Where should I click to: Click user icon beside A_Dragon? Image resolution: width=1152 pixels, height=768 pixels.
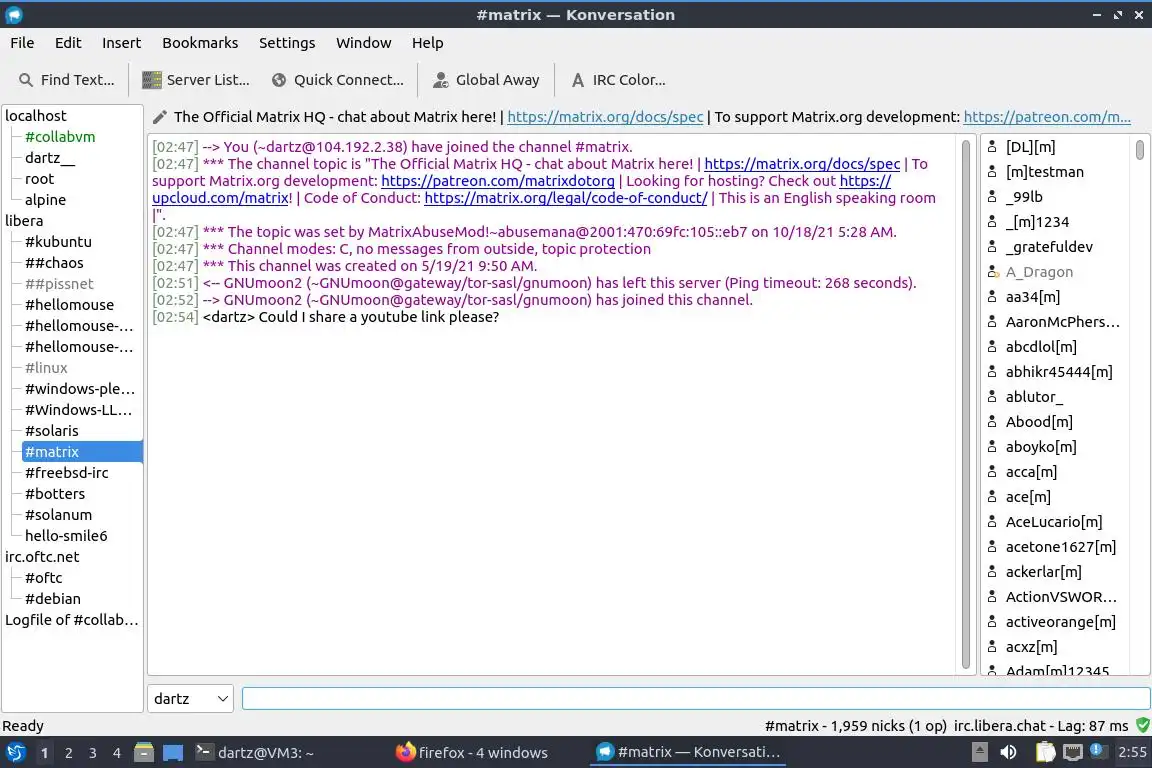coord(992,272)
